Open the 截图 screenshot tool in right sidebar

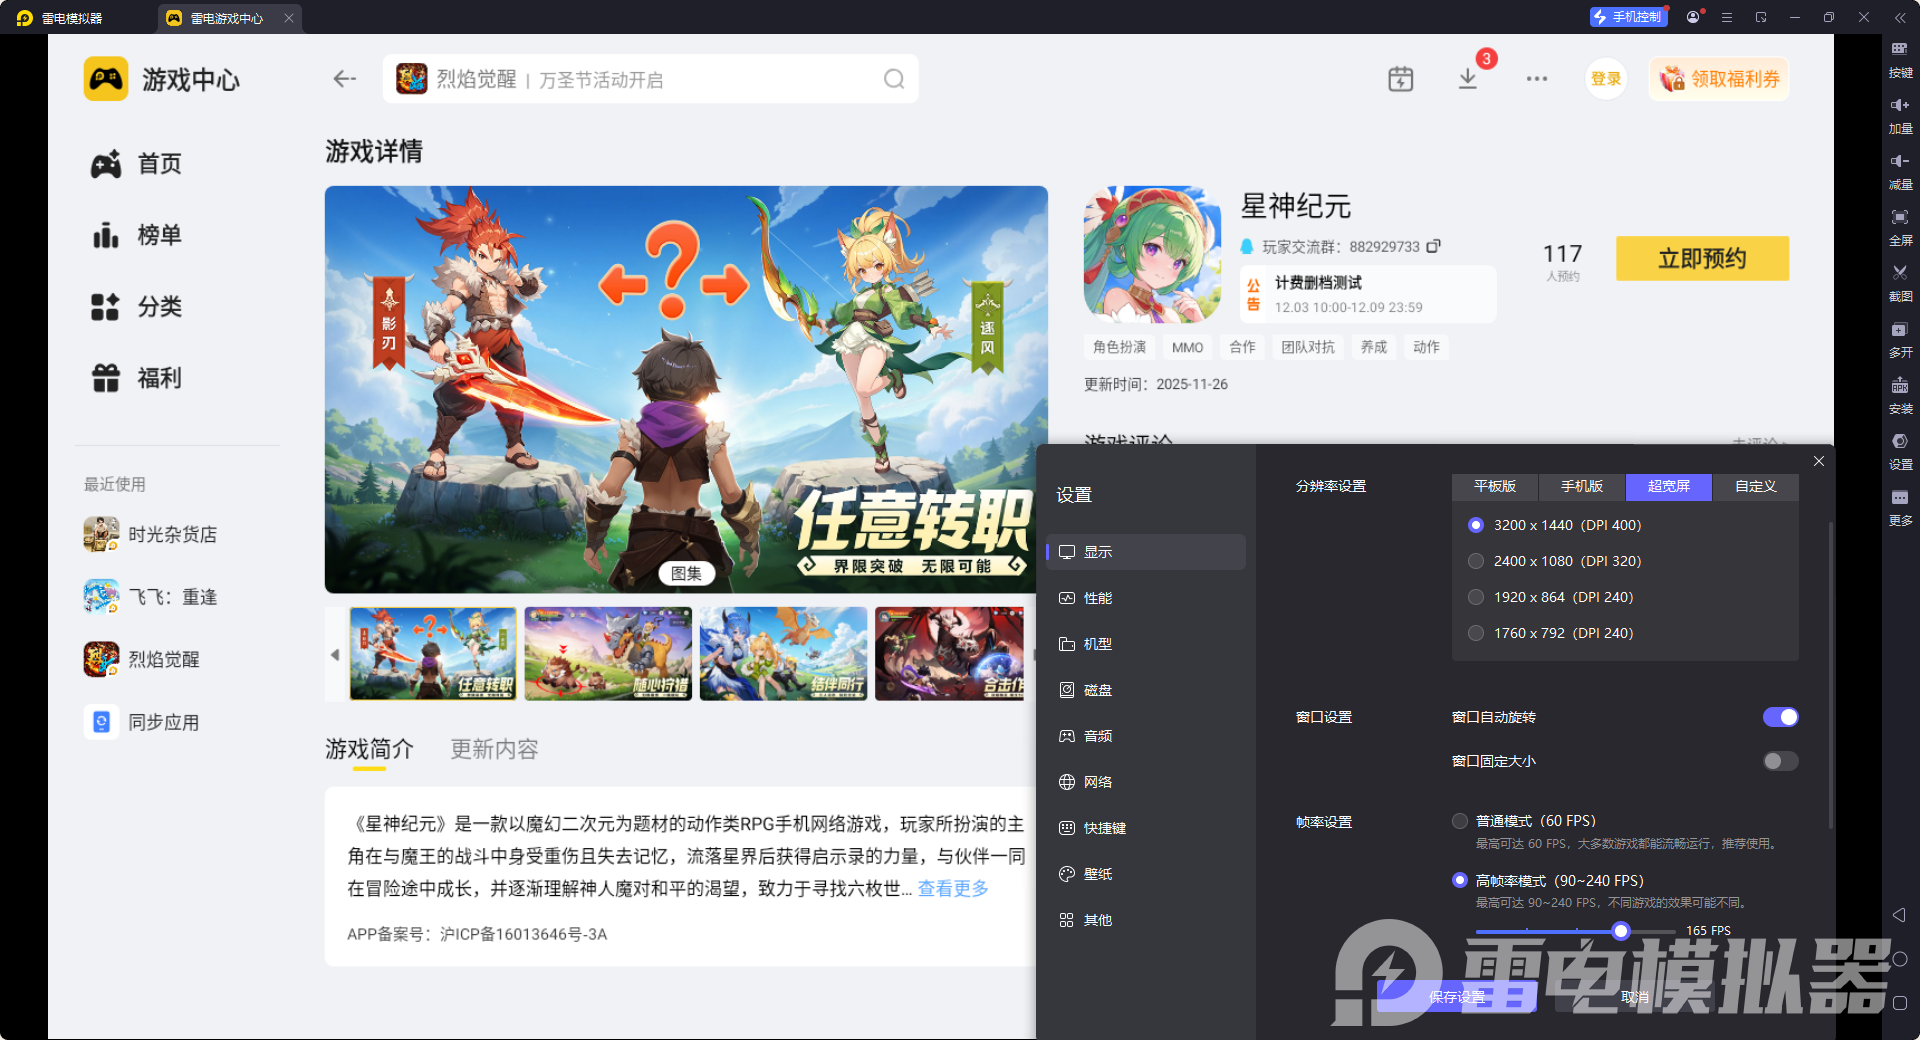pyautogui.click(x=1900, y=283)
